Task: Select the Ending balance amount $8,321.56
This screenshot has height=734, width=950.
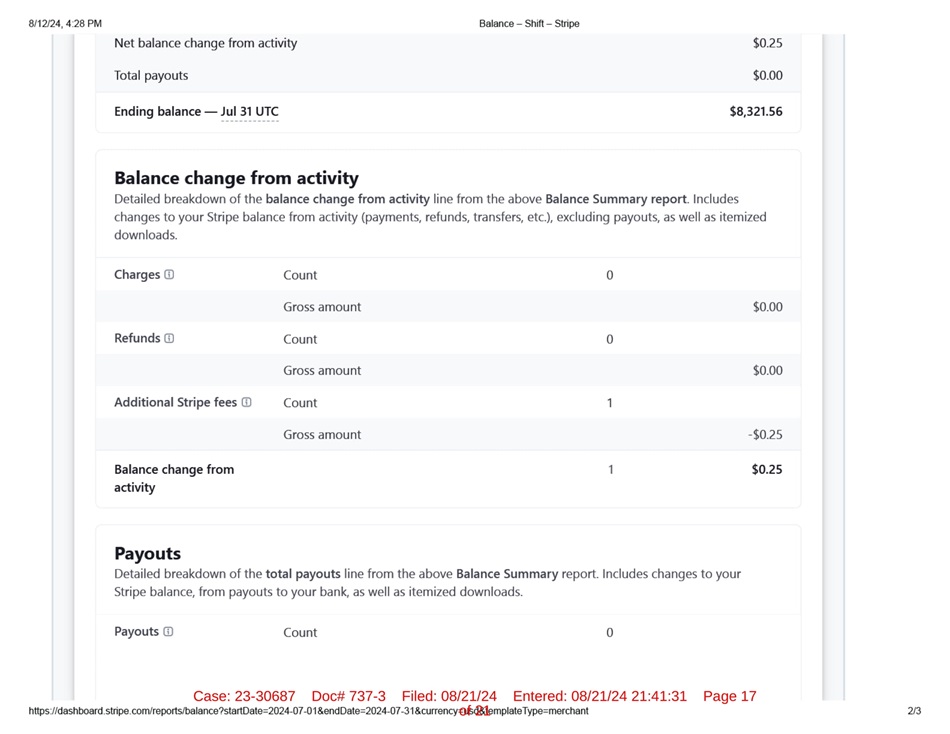Action: pyautogui.click(x=755, y=112)
